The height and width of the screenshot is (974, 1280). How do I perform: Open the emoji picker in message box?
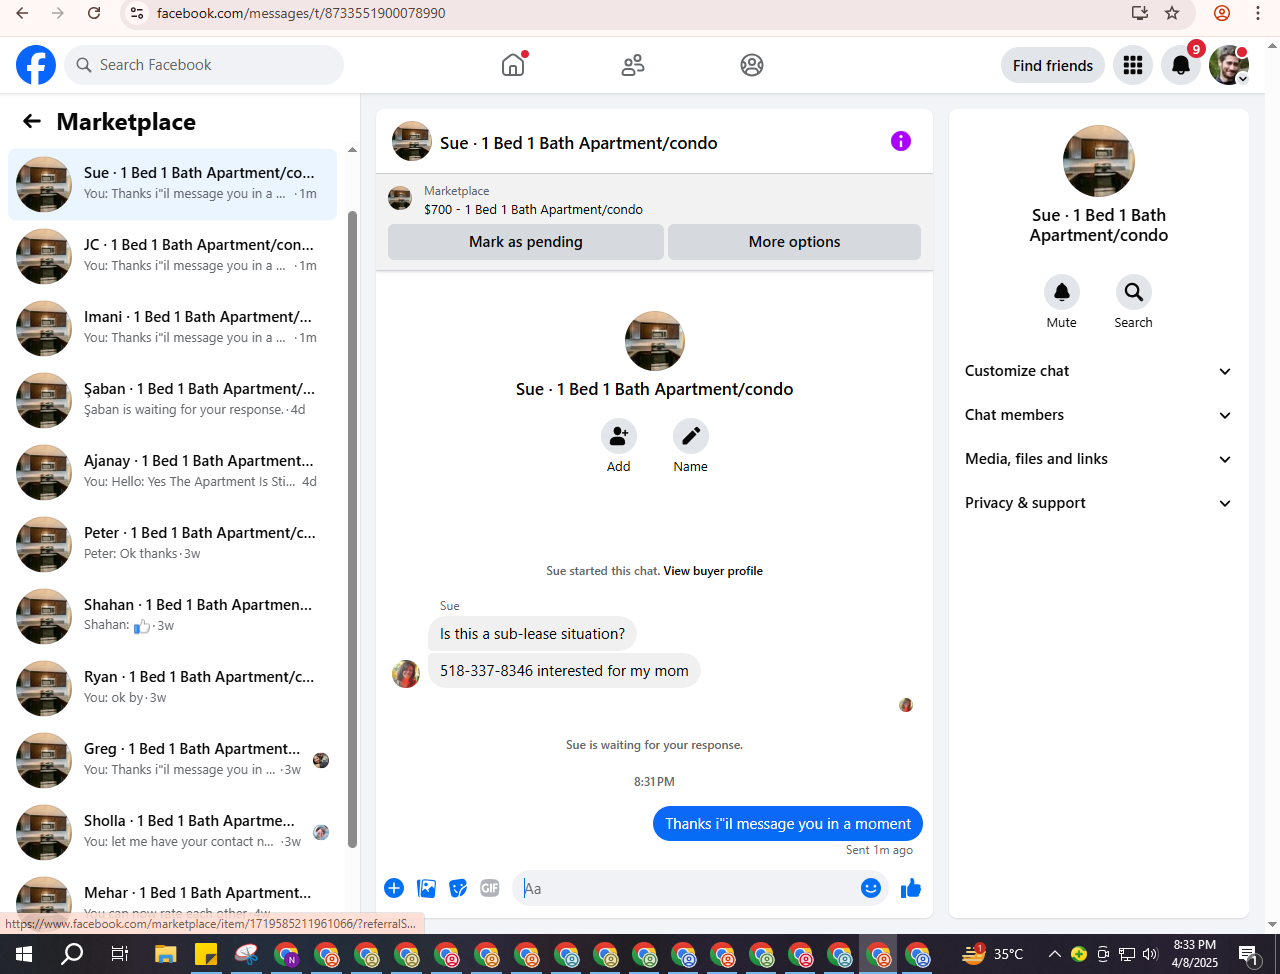click(x=871, y=888)
